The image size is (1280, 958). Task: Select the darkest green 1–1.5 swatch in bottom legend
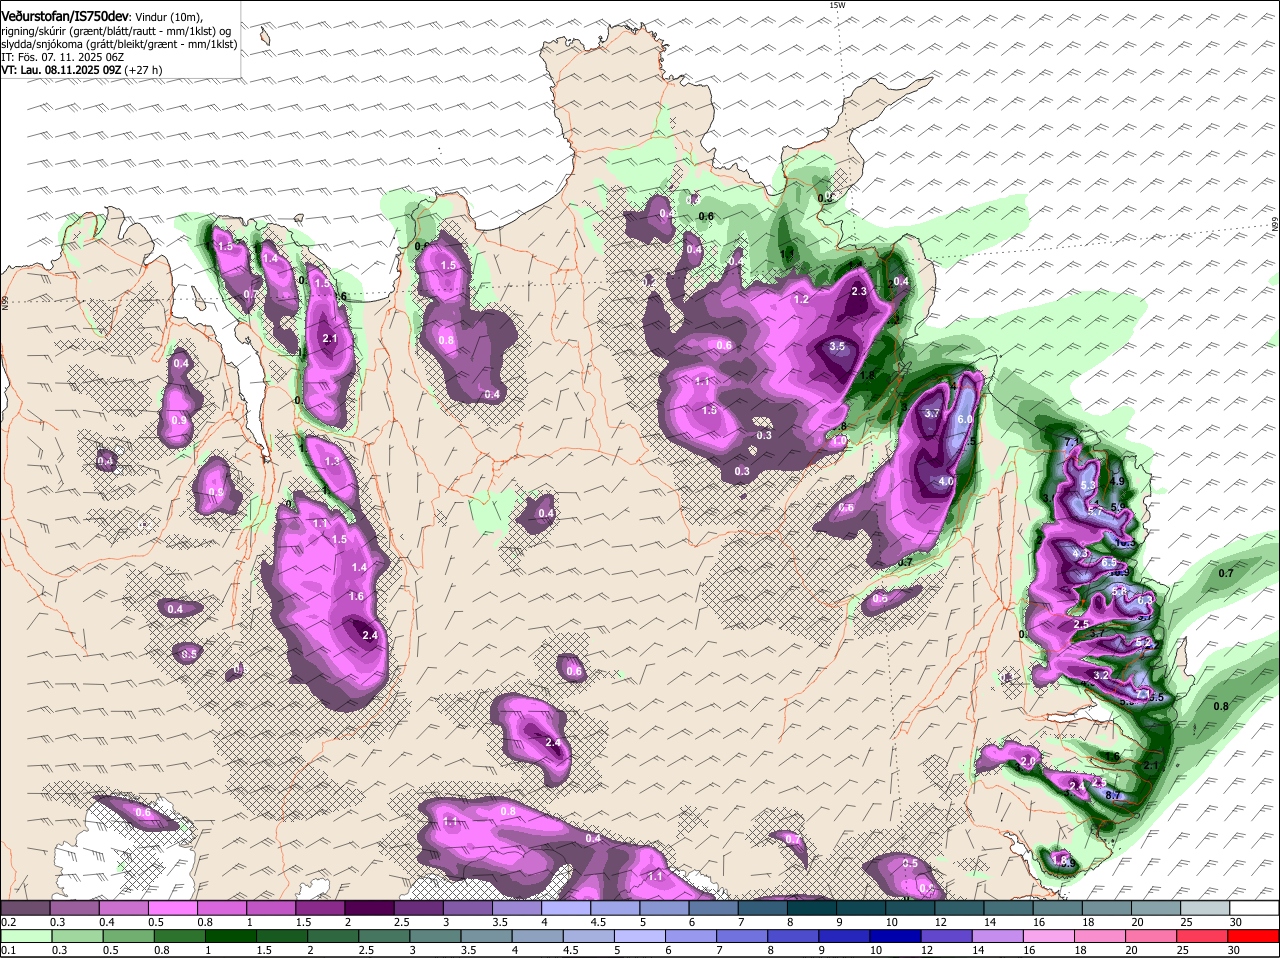click(x=232, y=935)
